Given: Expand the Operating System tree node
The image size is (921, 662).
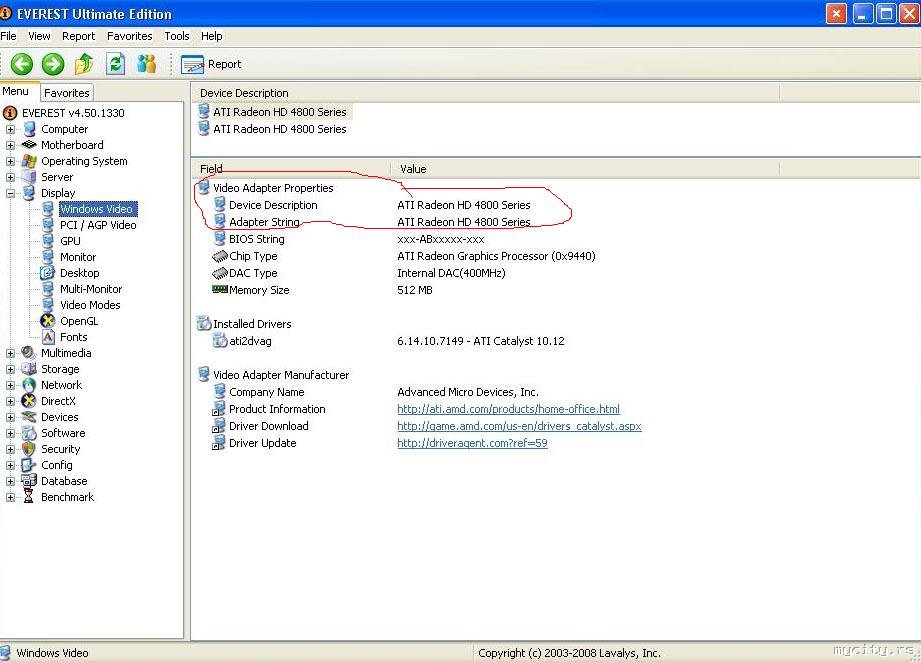Looking at the screenshot, I should [10, 161].
